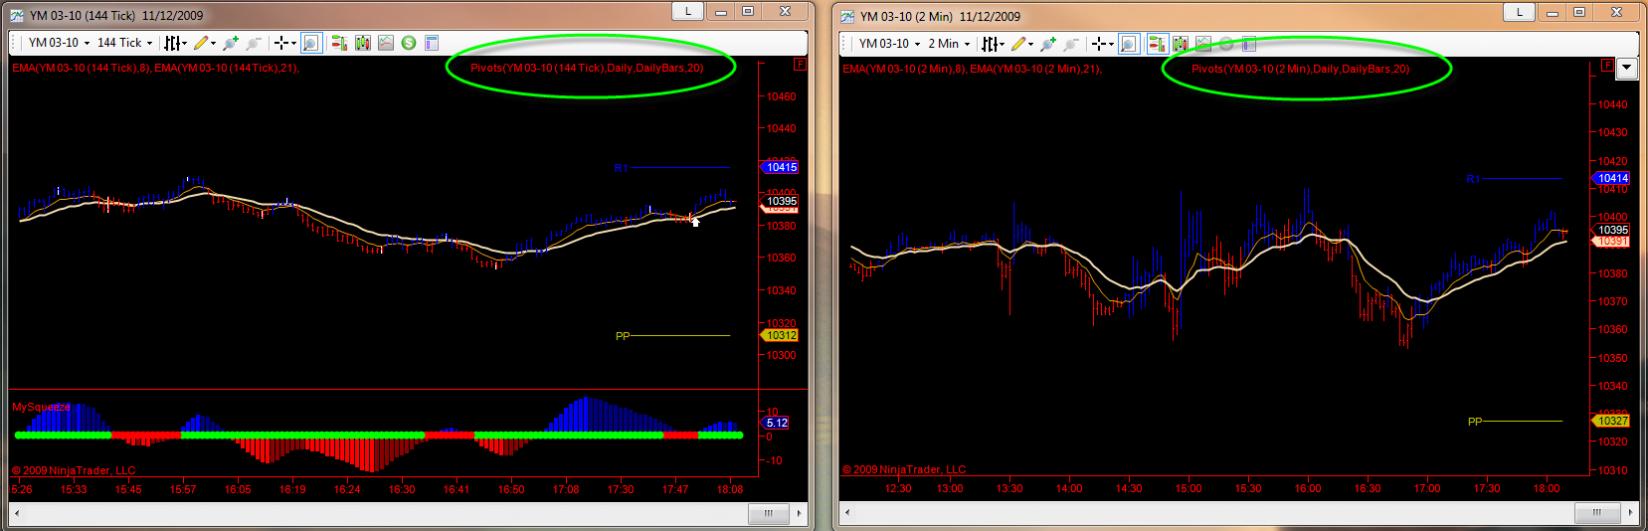Open chart style menu in 144 Tick window
The height and width of the screenshot is (531, 1648).
pos(173,43)
